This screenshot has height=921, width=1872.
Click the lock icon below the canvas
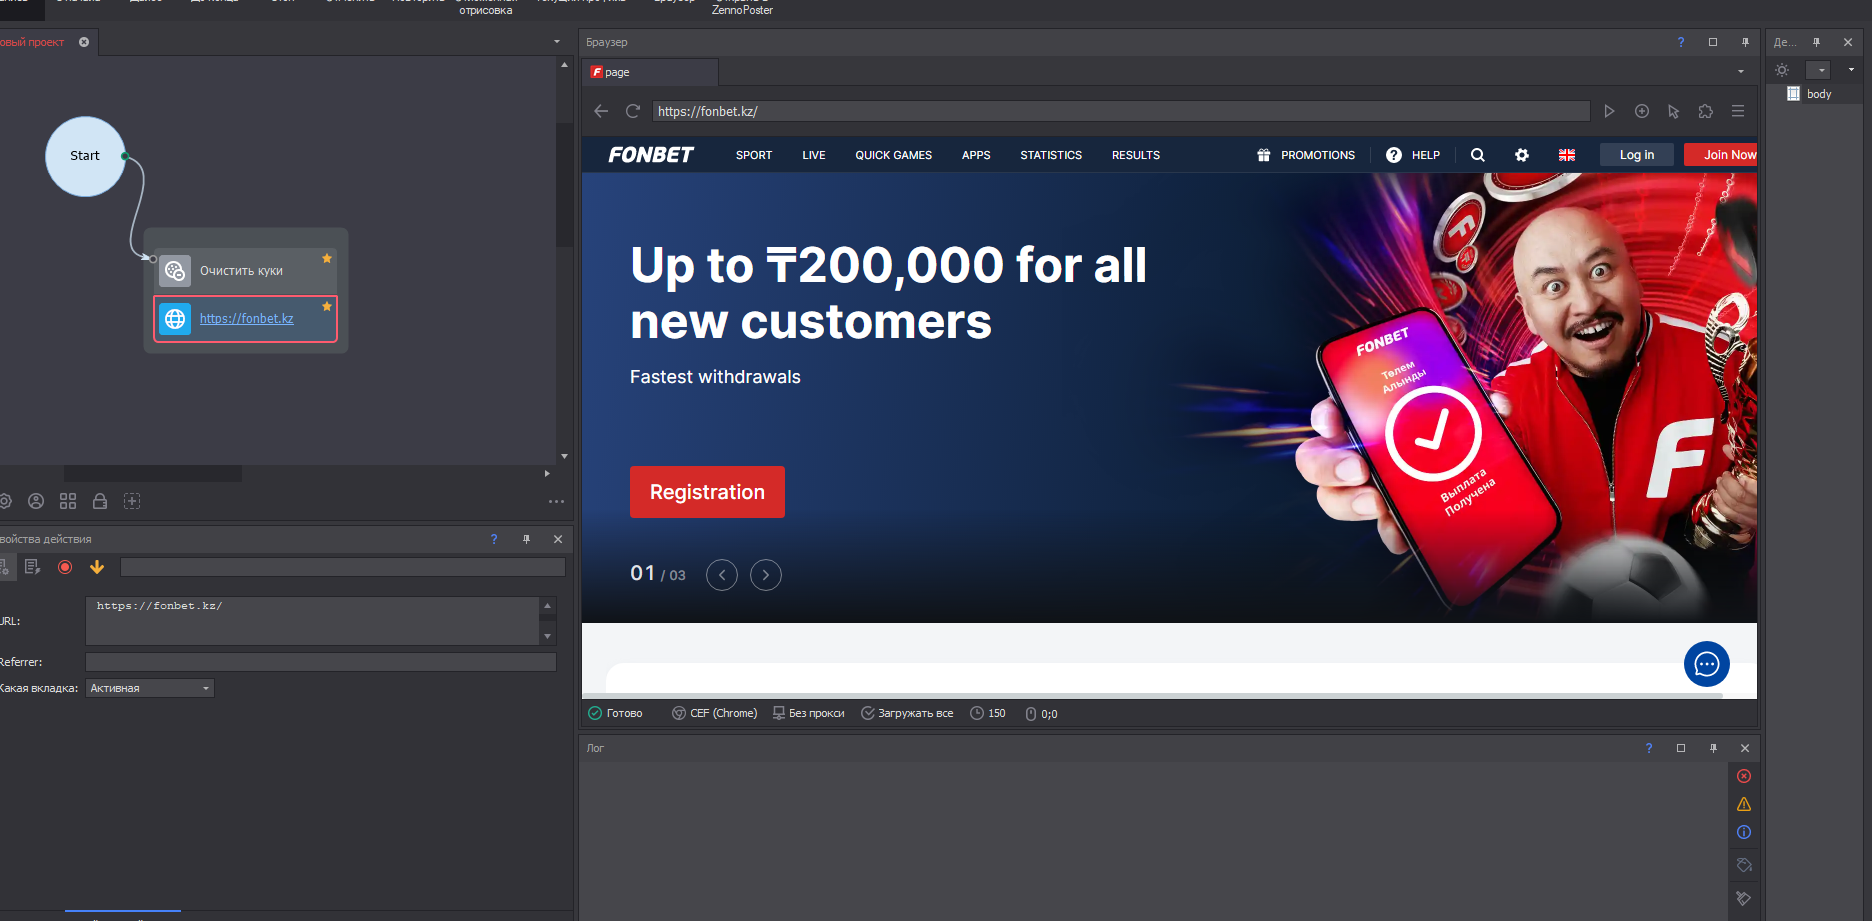point(100,501)
